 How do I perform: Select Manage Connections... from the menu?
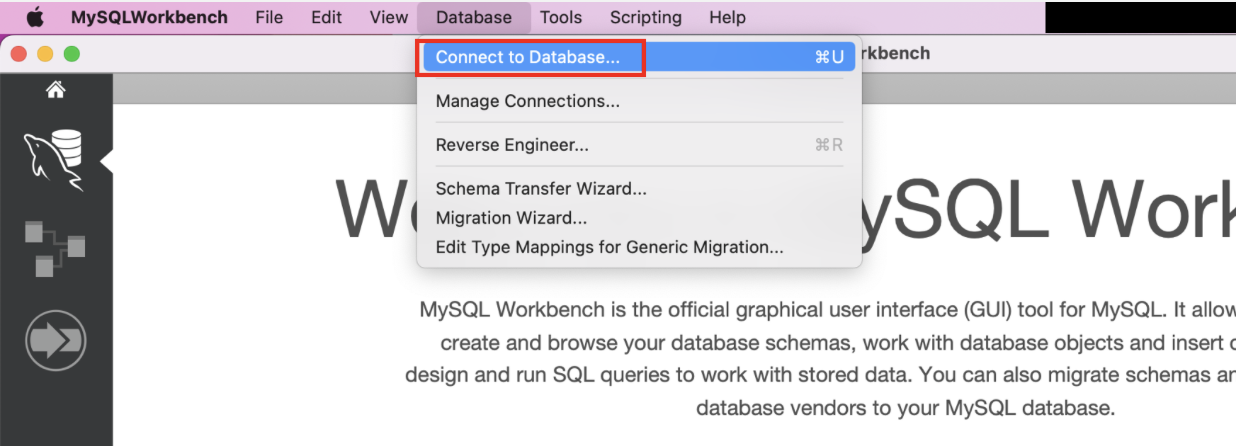click(639, 101)
